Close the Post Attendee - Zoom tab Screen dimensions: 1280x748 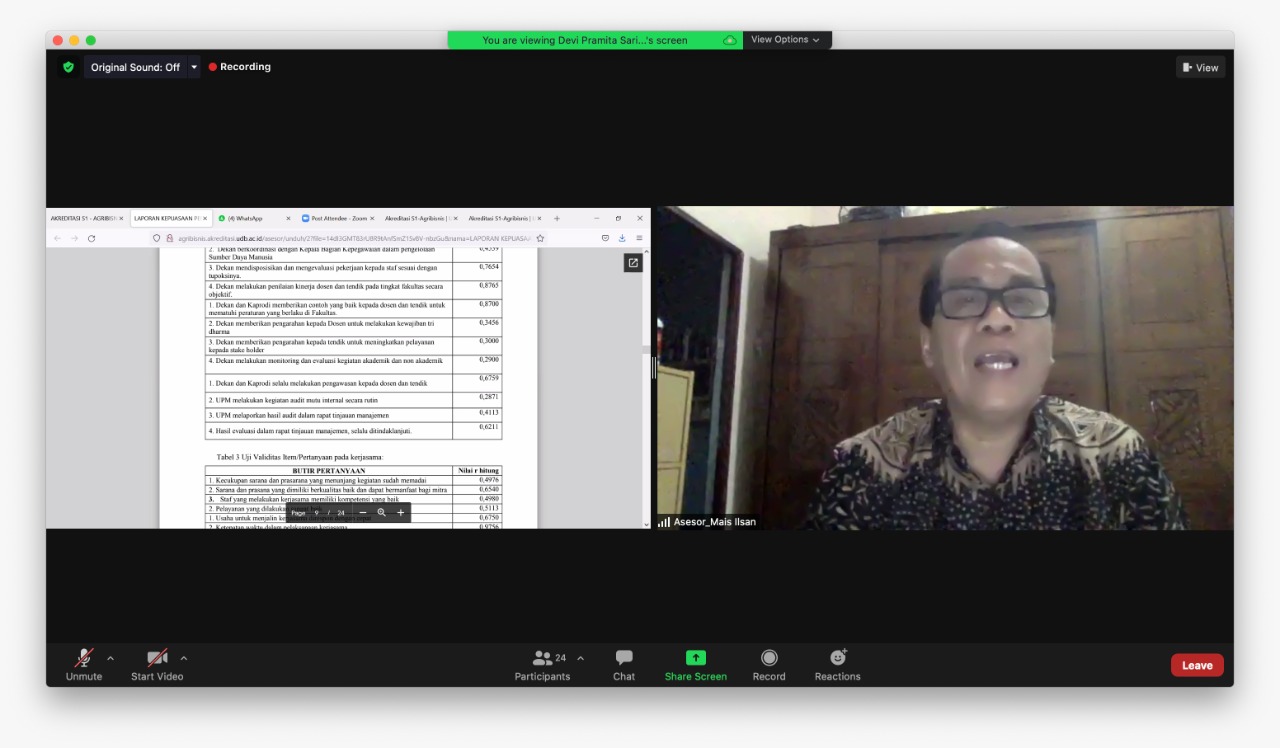pyautogui.click(x=372, y=218)
